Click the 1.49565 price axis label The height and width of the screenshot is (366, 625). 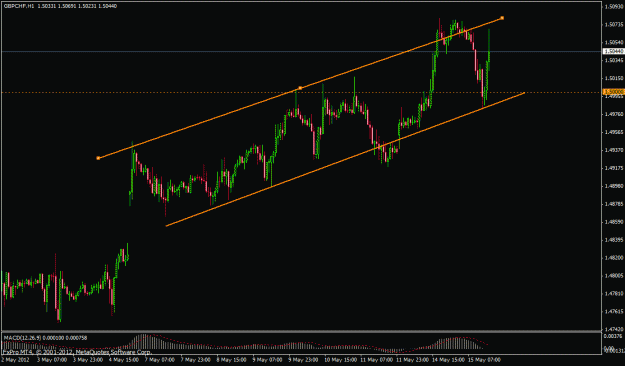coord(614,132)
